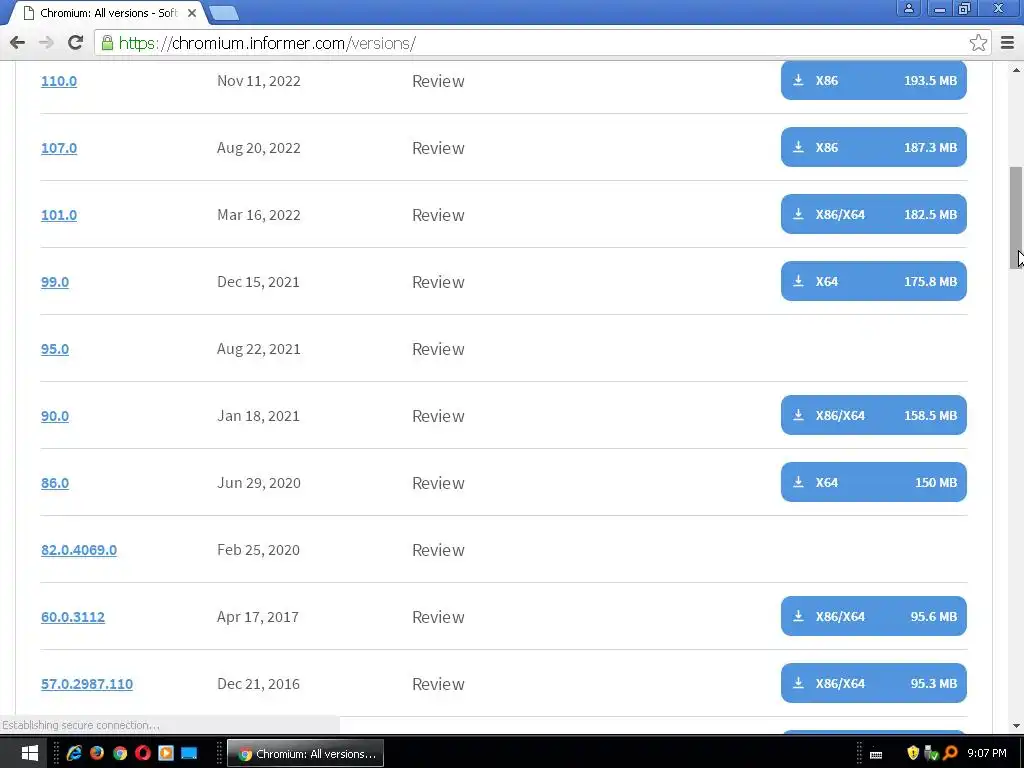This screenshot has height=768, width=1024.
Task: Launch Firefox from the taskbar
Action: click(x=97, y=753)
